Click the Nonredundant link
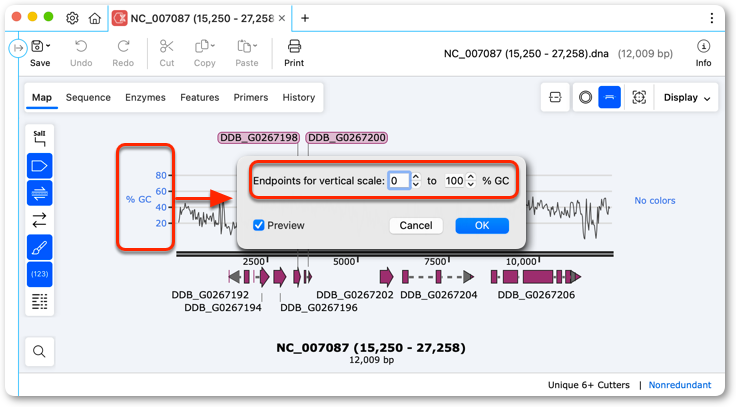736x407 pixels. pos(680,385)
